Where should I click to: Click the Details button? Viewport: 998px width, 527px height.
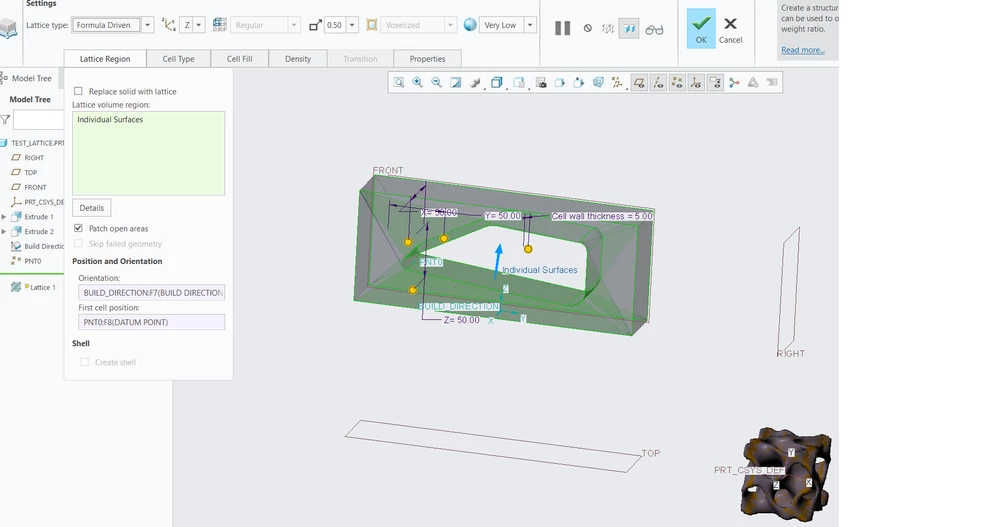point(92,208)
